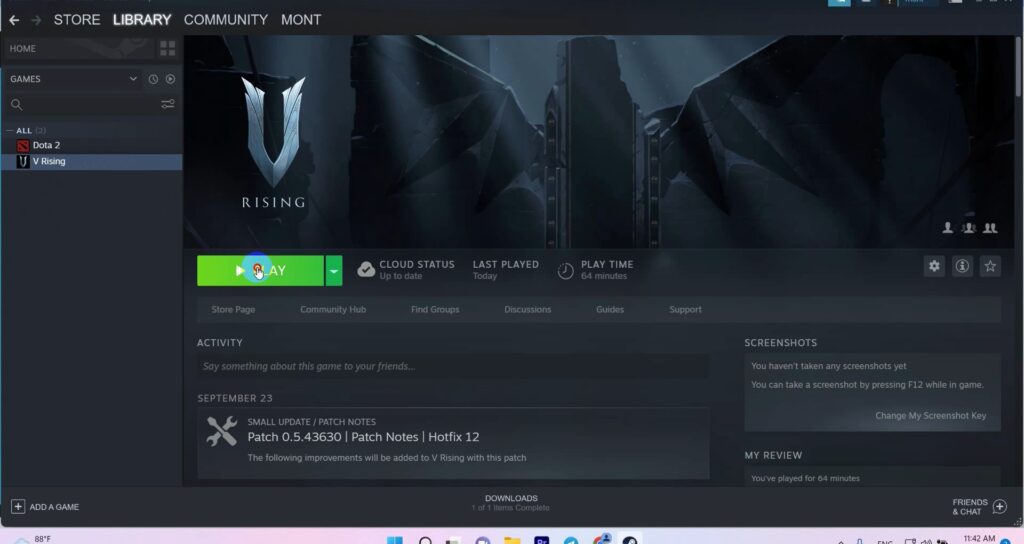
Task: Open Friends & Chat
Action: pos(979,507)
